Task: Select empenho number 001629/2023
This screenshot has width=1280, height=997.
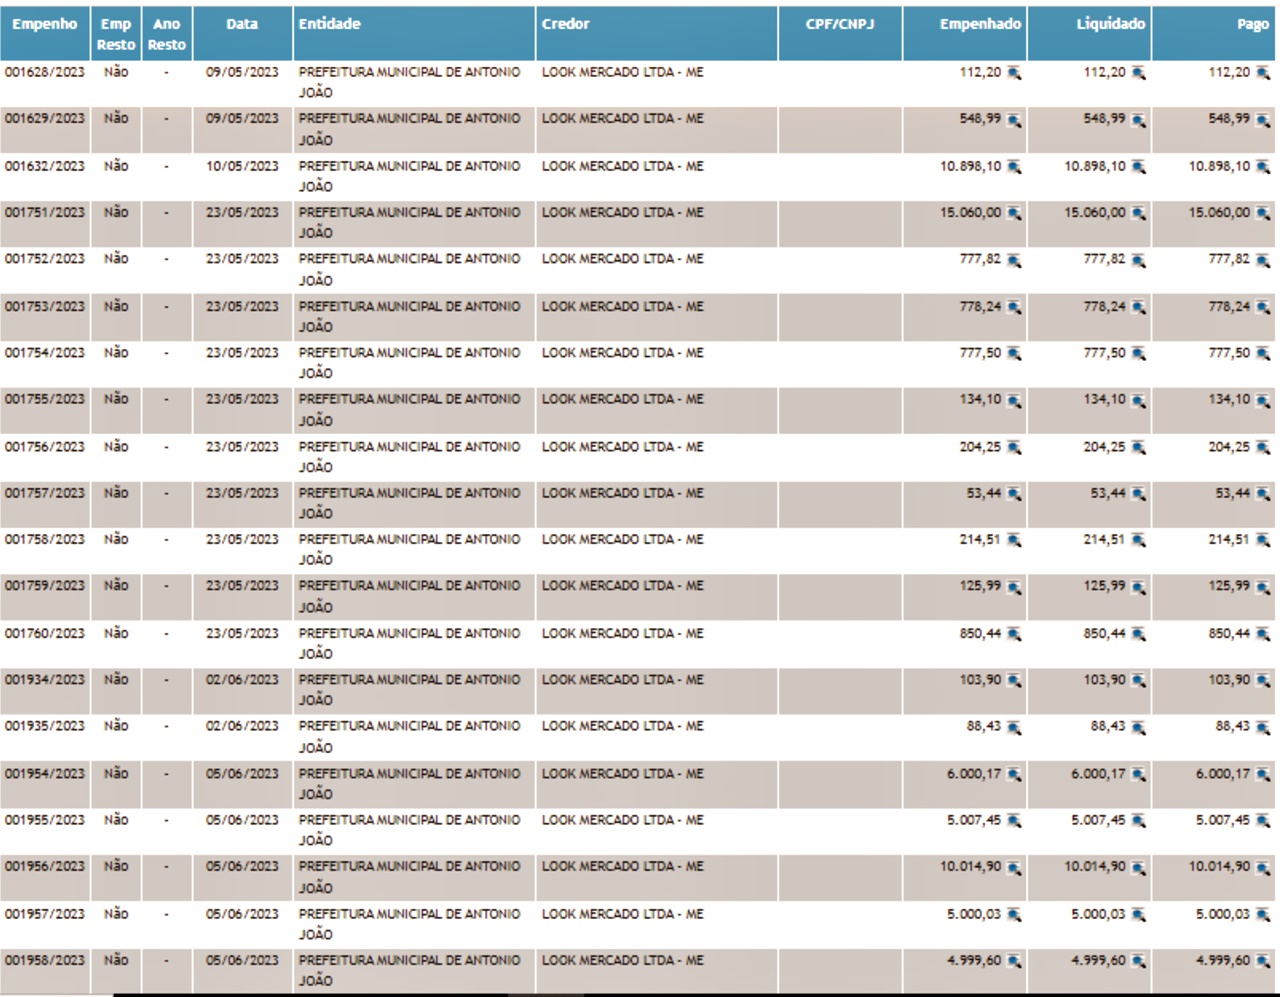Action: click(x=45, y=118)
